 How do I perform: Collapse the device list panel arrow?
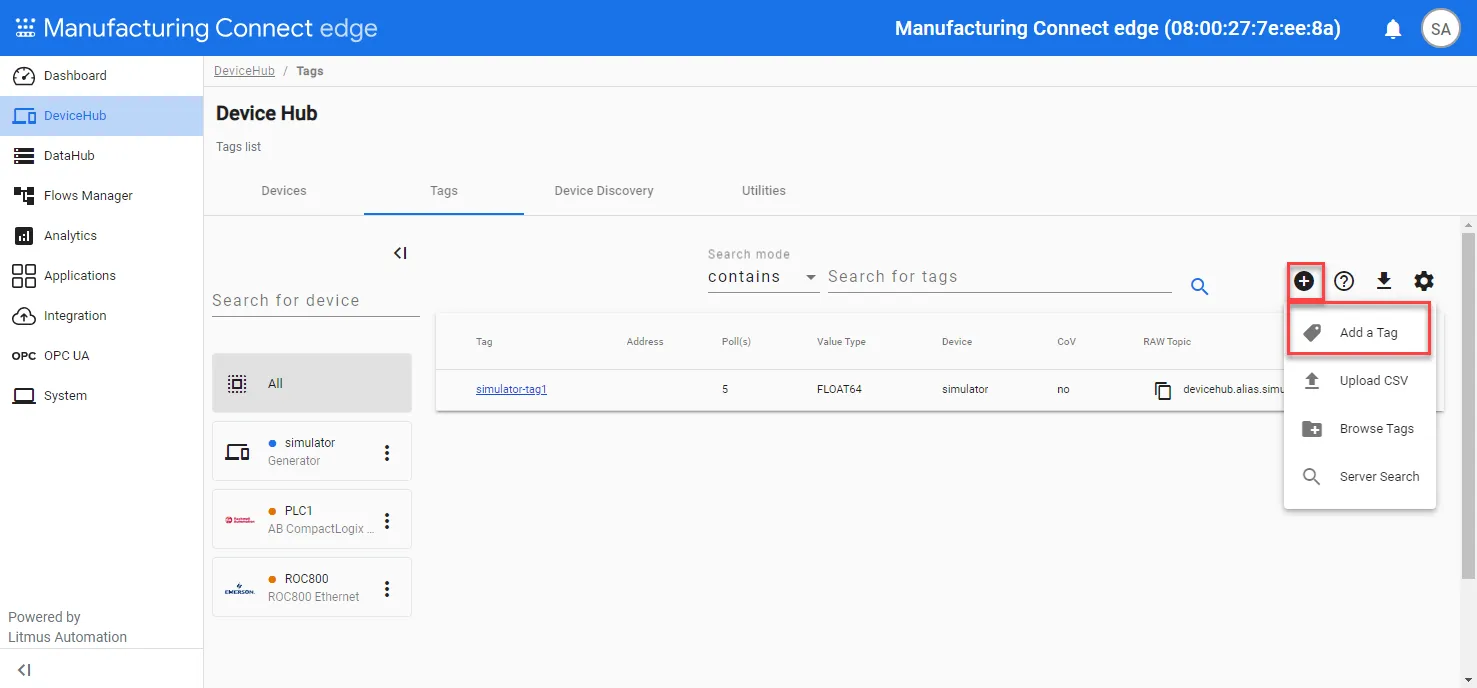click(x=400, y=253)
